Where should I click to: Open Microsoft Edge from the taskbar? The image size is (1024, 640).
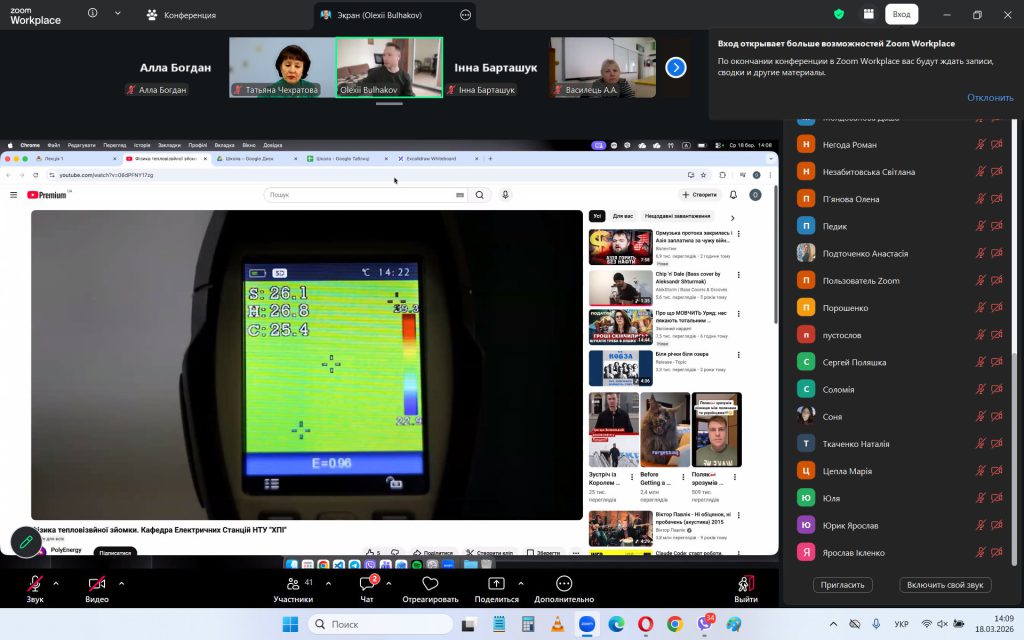pos(616,624)
